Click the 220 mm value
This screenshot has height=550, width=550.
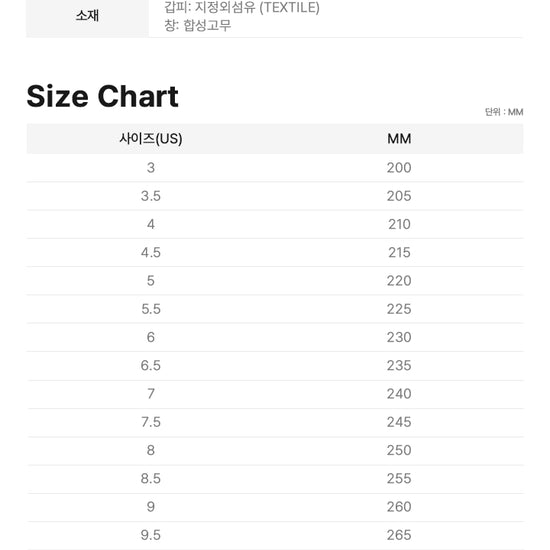click(399, 281)
